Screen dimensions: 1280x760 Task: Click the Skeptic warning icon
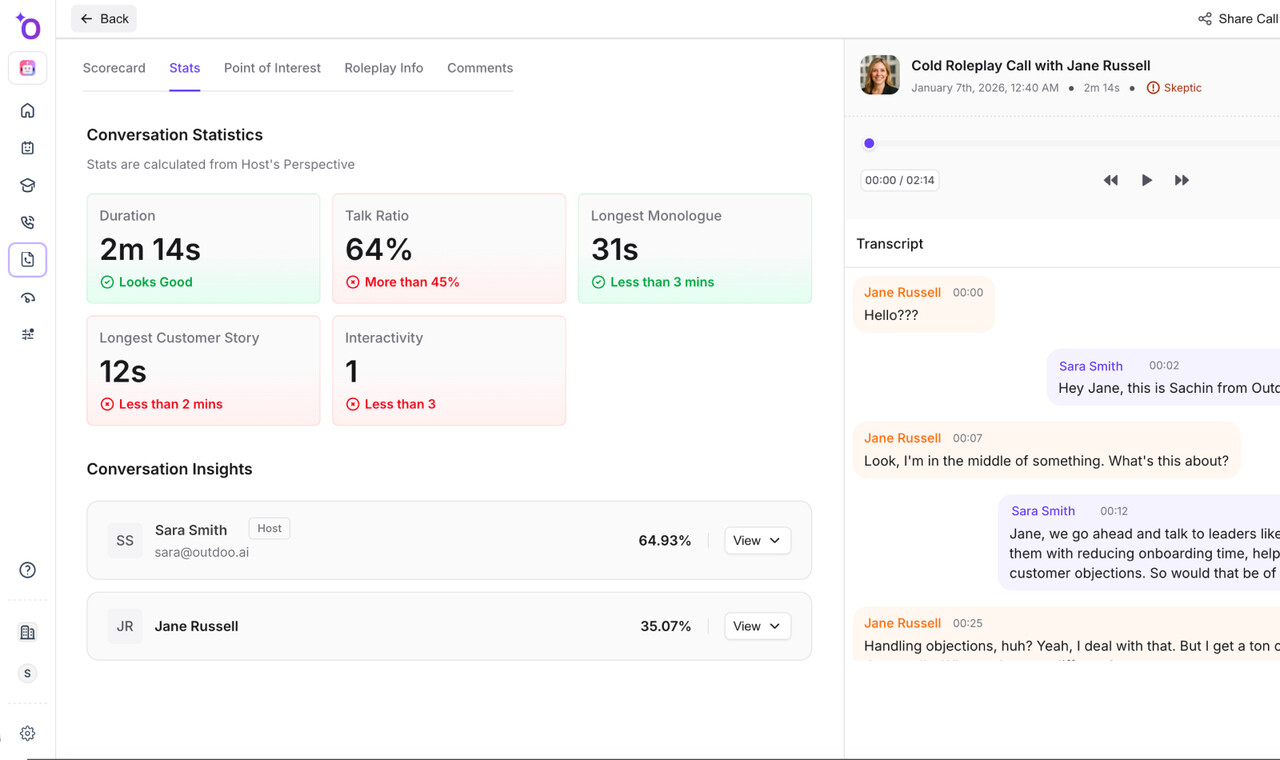[x=1153, y=88]
